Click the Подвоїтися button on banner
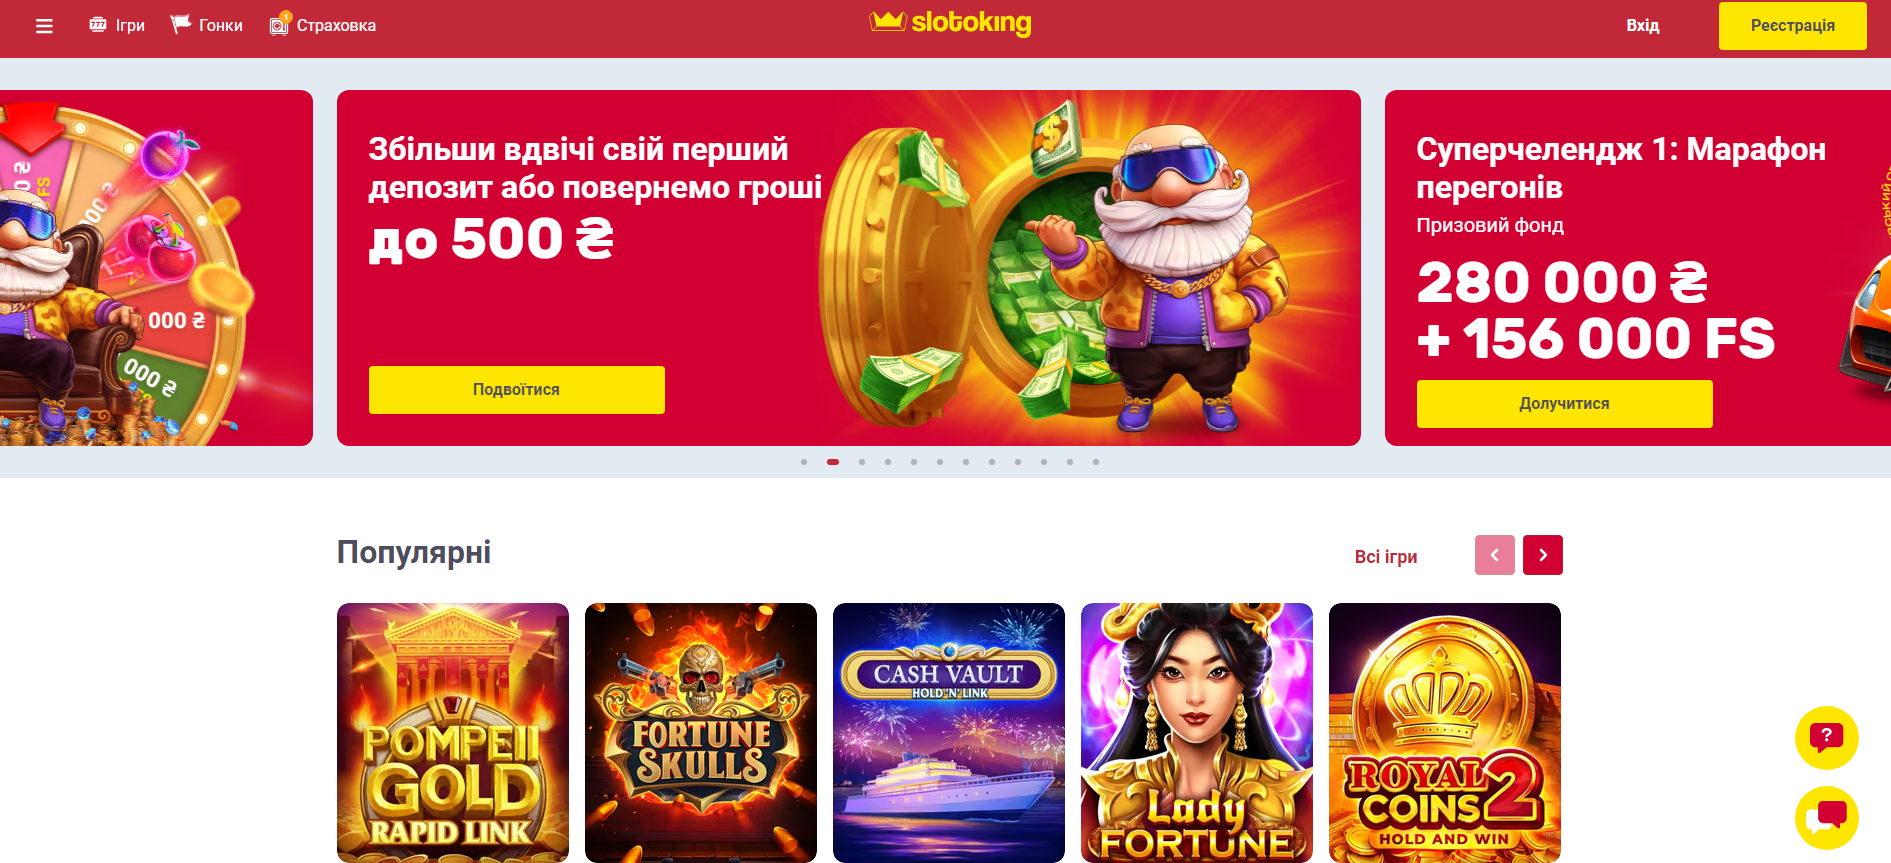 point(517,390)
